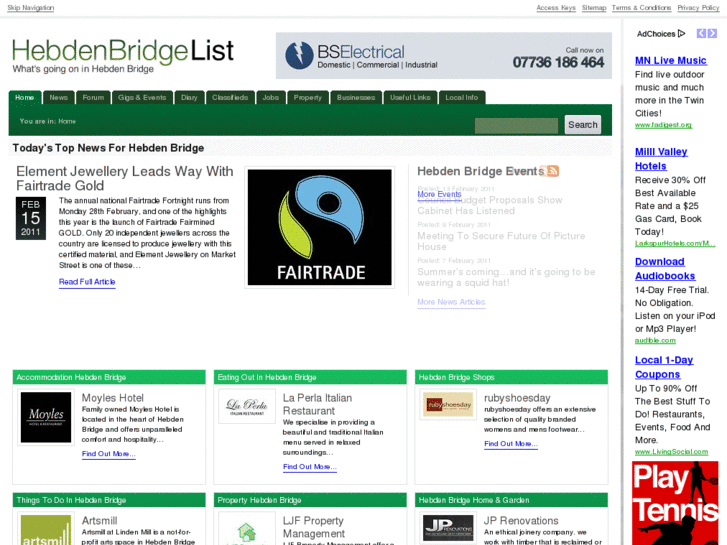Click the Search button

583,125
